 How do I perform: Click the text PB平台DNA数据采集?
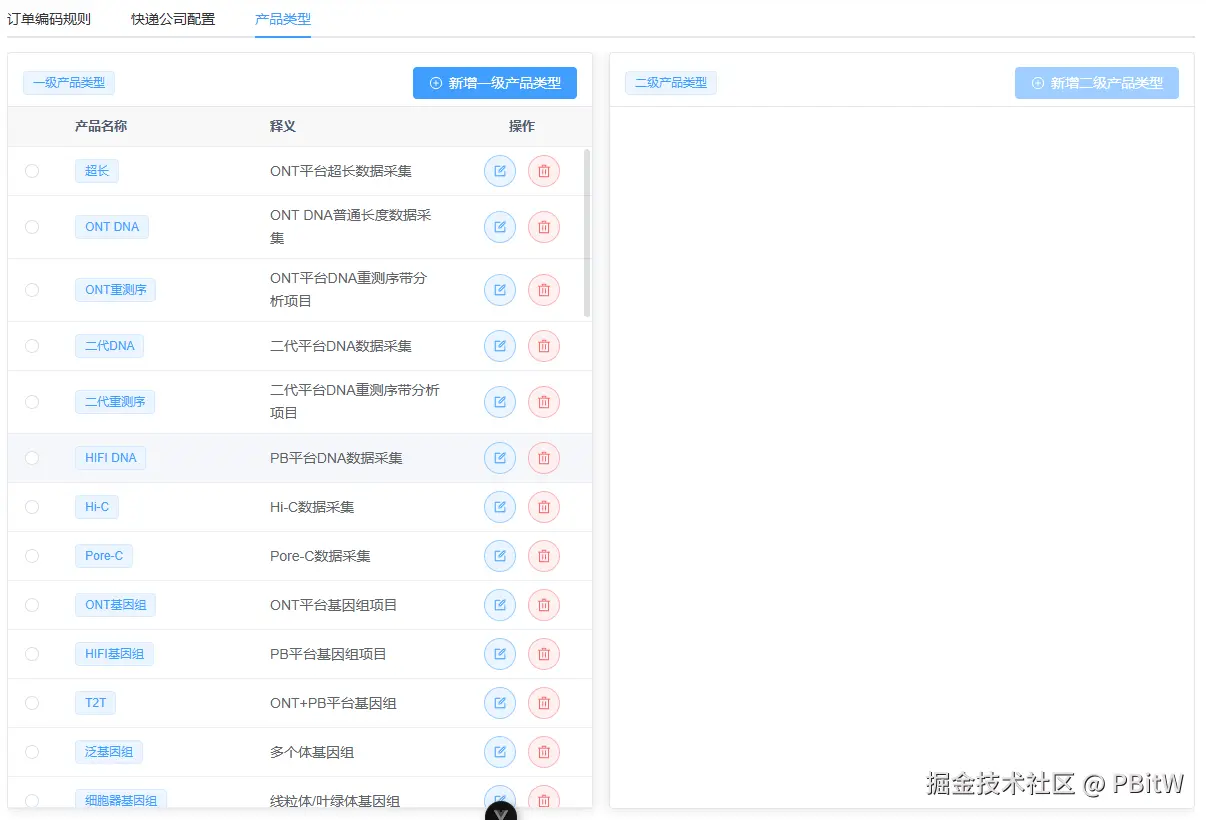pos(336,458)
